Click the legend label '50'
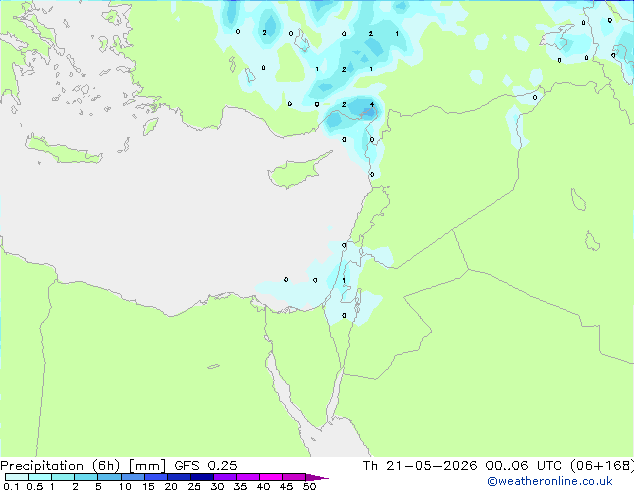The height and width of the screenshot is (490, 634). 309,486
